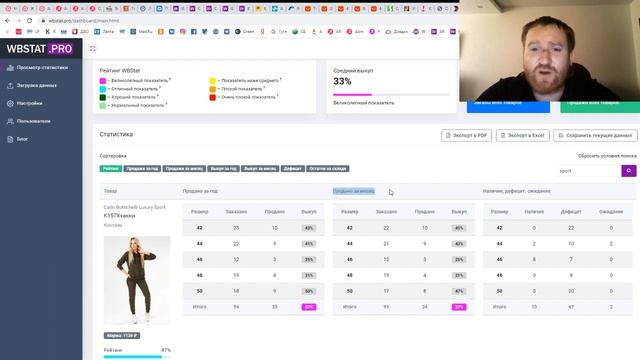Sort by Дефицит chip
This screenshot has height=360, width=640.
[293, 169]
